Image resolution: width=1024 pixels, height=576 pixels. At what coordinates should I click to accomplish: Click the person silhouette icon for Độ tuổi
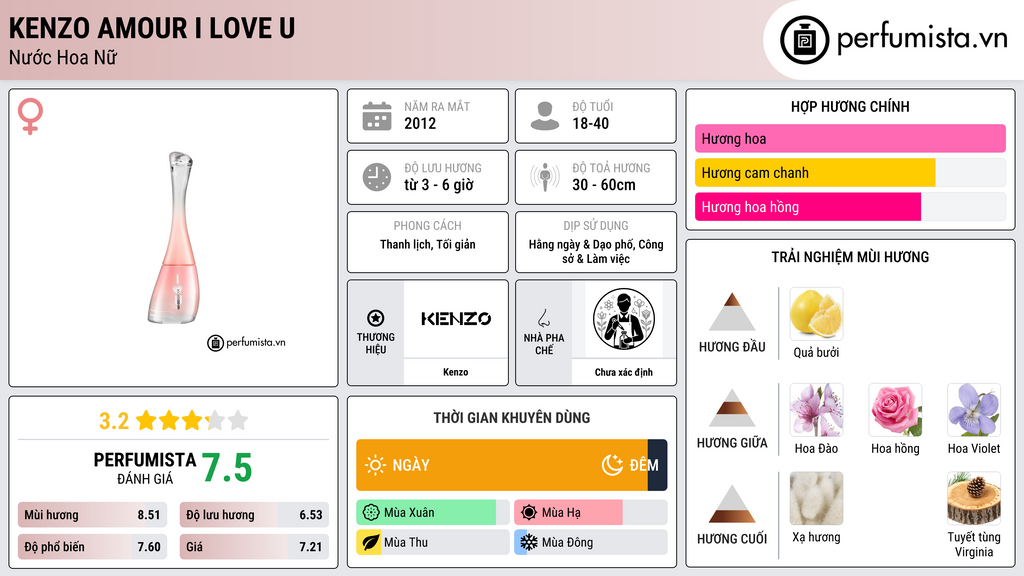[x=545, y=116]
